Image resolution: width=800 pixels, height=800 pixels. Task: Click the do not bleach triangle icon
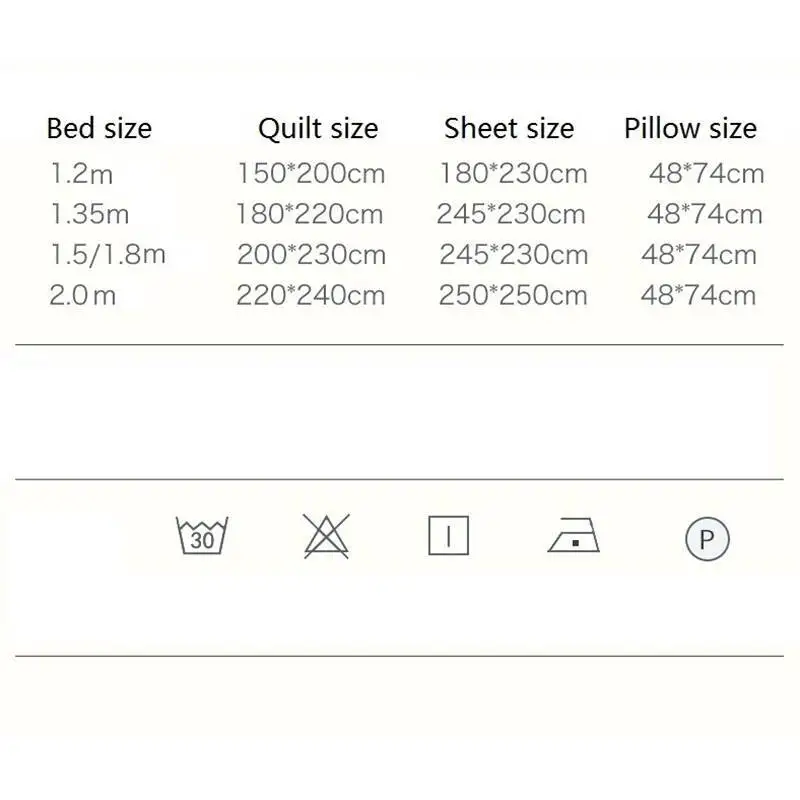(x=327, y=536)
